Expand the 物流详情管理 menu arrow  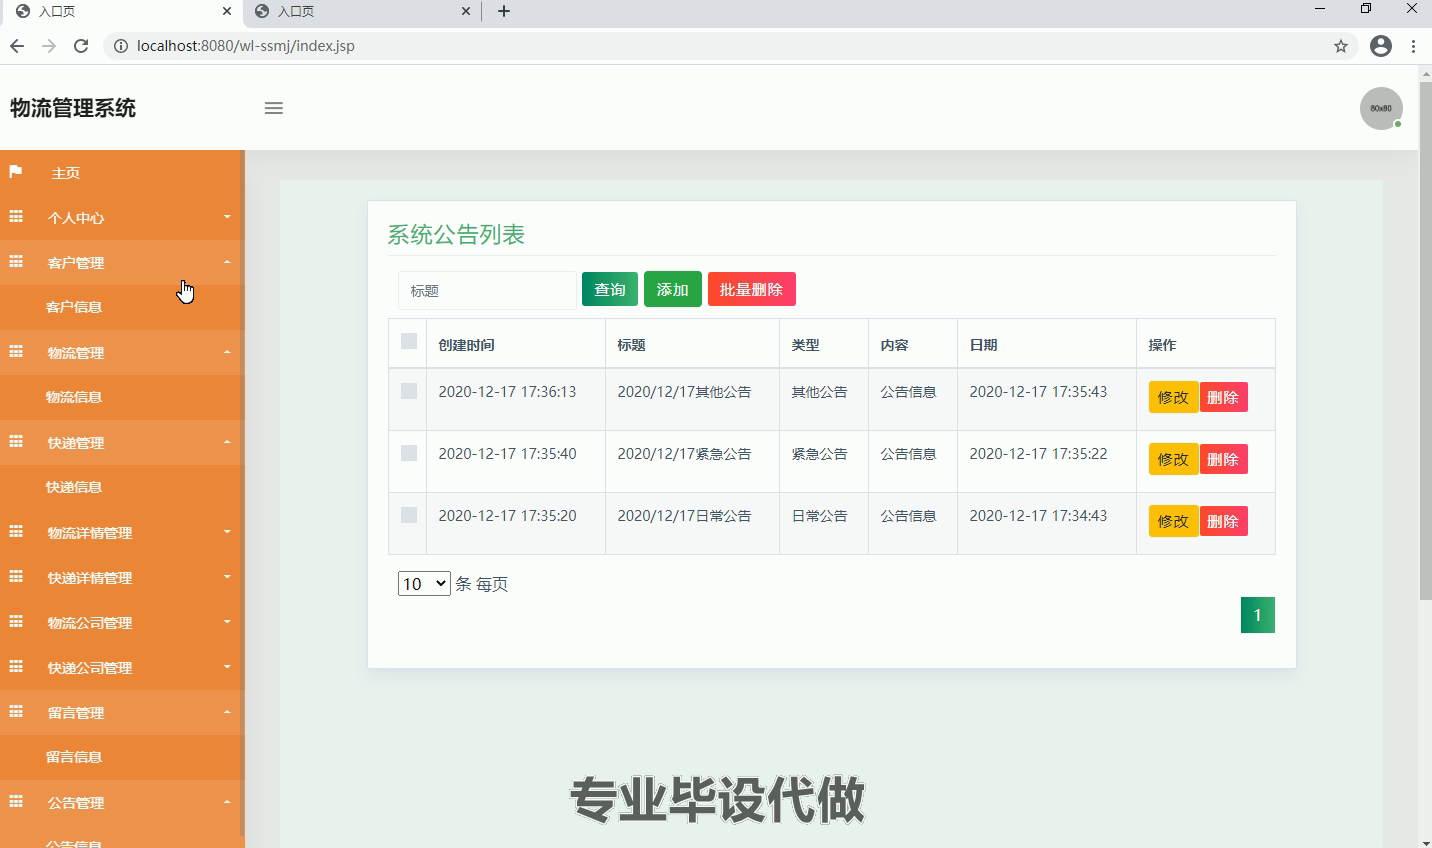click(227, 532)
